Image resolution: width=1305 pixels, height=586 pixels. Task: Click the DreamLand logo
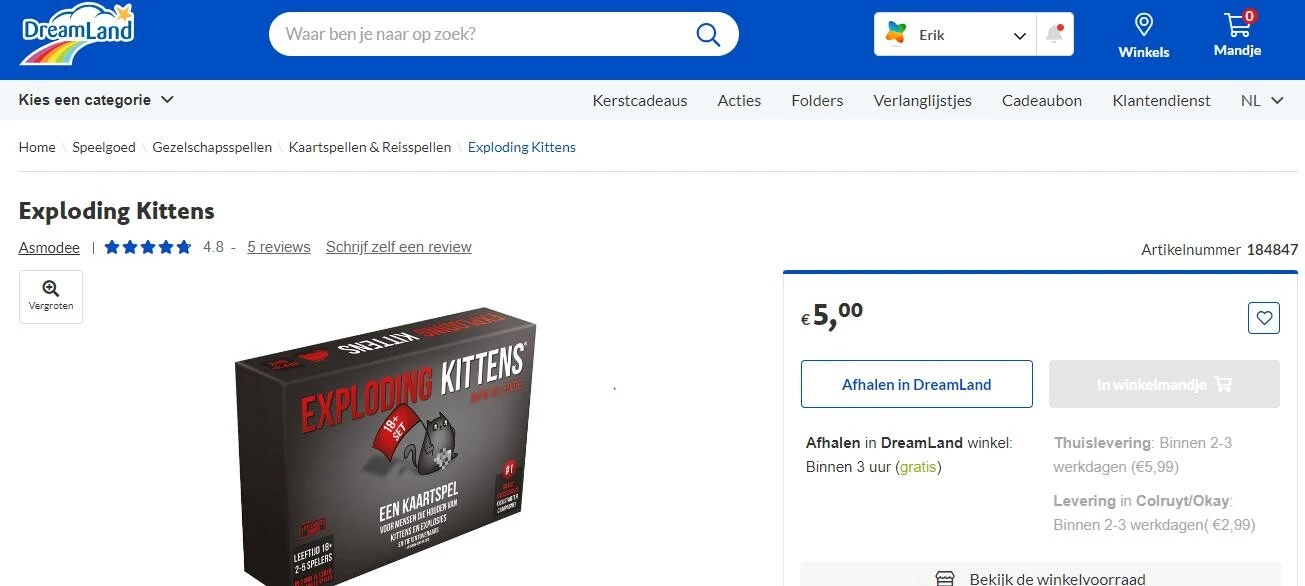point(78,35)
